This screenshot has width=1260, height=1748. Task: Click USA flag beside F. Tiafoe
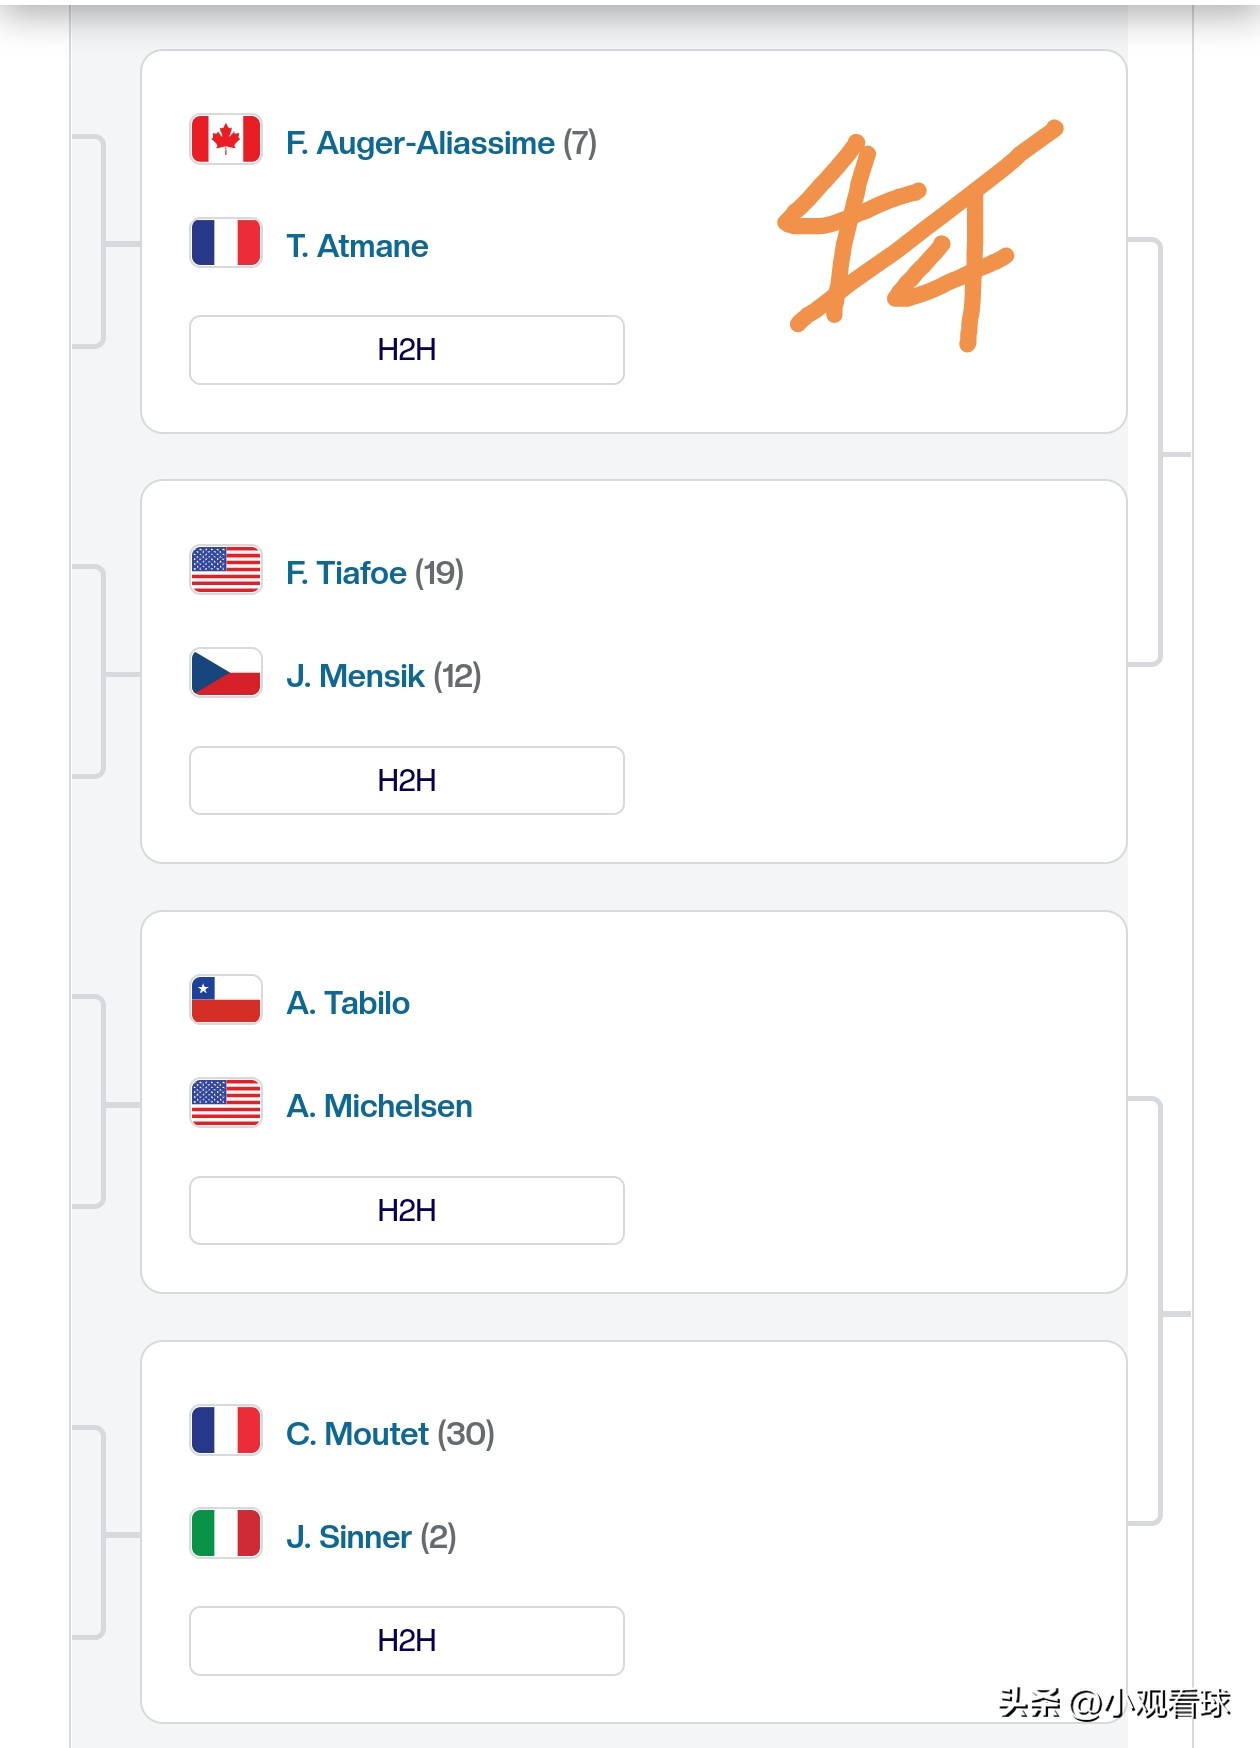(226, 570)
